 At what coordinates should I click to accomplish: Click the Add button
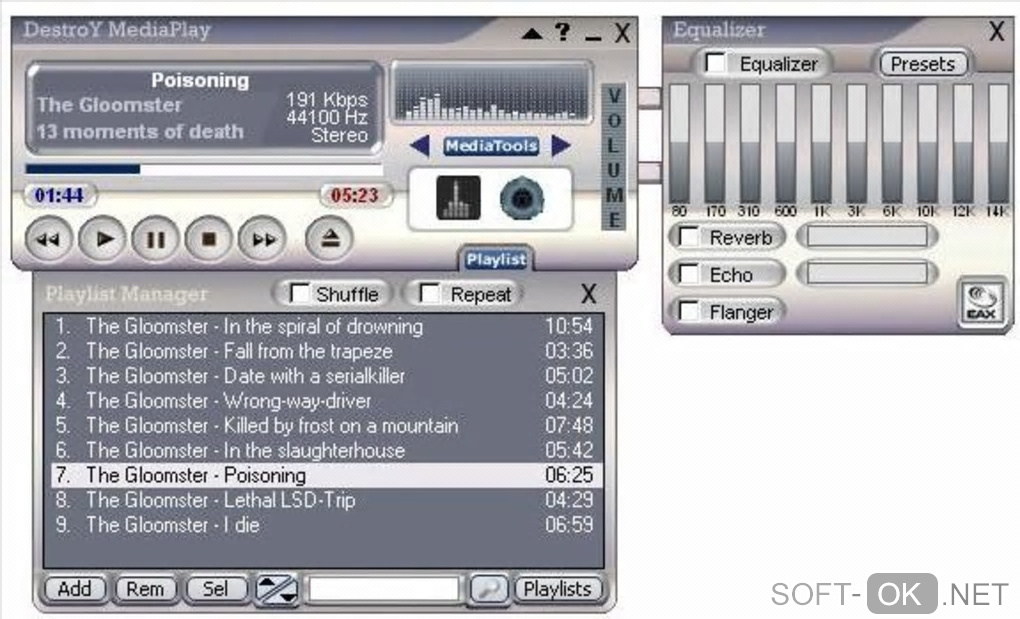75,589
